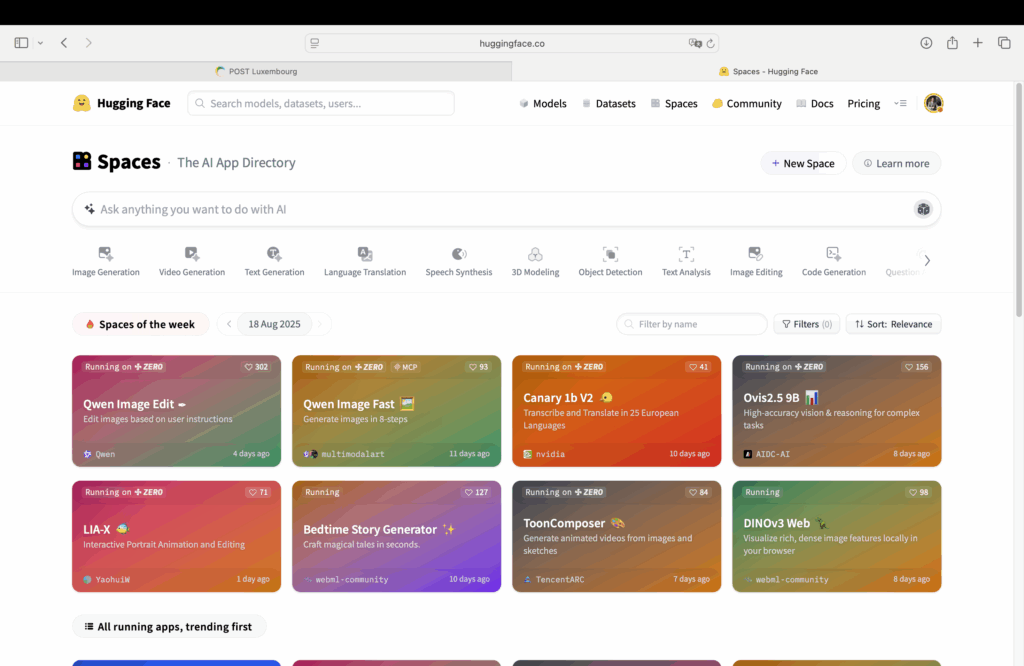Pick the Object Detection category icon
Image resolution: width=1024 pixels, height=666 pixels.
[x=610, y=254]
